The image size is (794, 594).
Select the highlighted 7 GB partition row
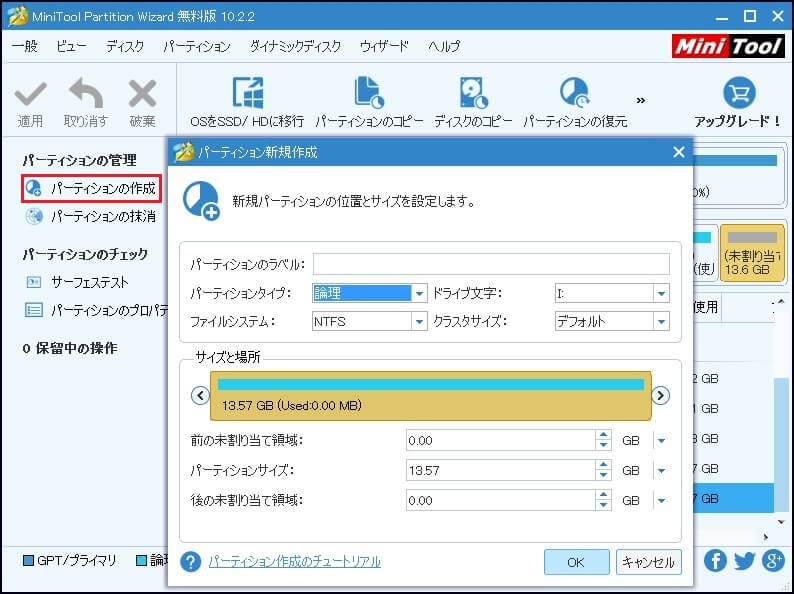(733, 498)
